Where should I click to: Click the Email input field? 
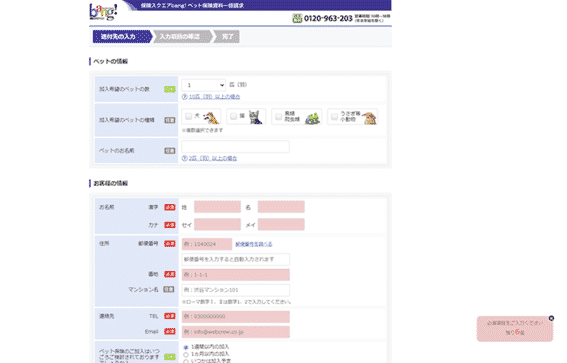coord(235,332)
